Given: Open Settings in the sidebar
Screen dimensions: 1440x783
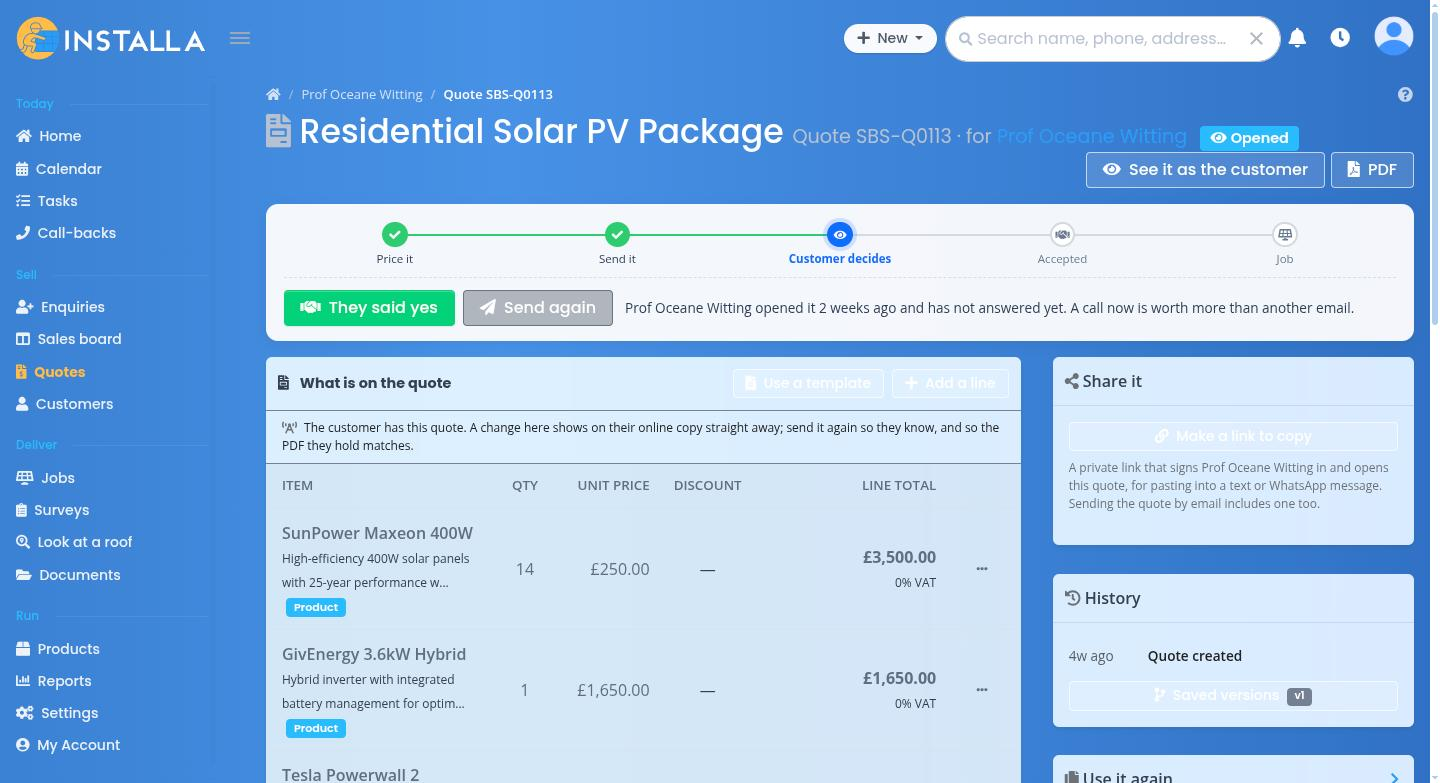Looking at the screenshot, I should (x=57, y=713).
